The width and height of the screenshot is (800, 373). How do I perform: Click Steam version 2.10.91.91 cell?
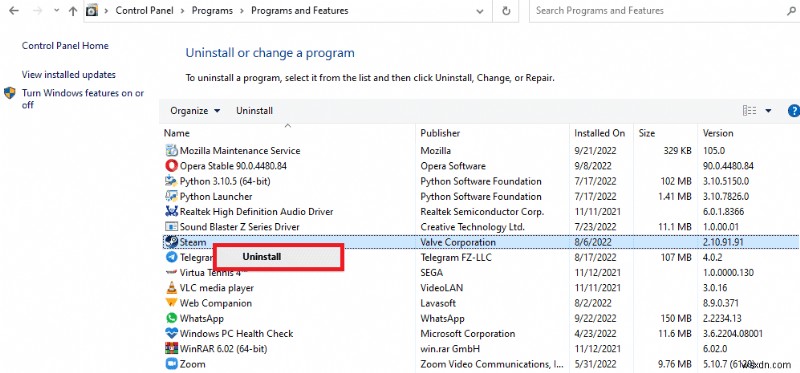coord(723,242)
